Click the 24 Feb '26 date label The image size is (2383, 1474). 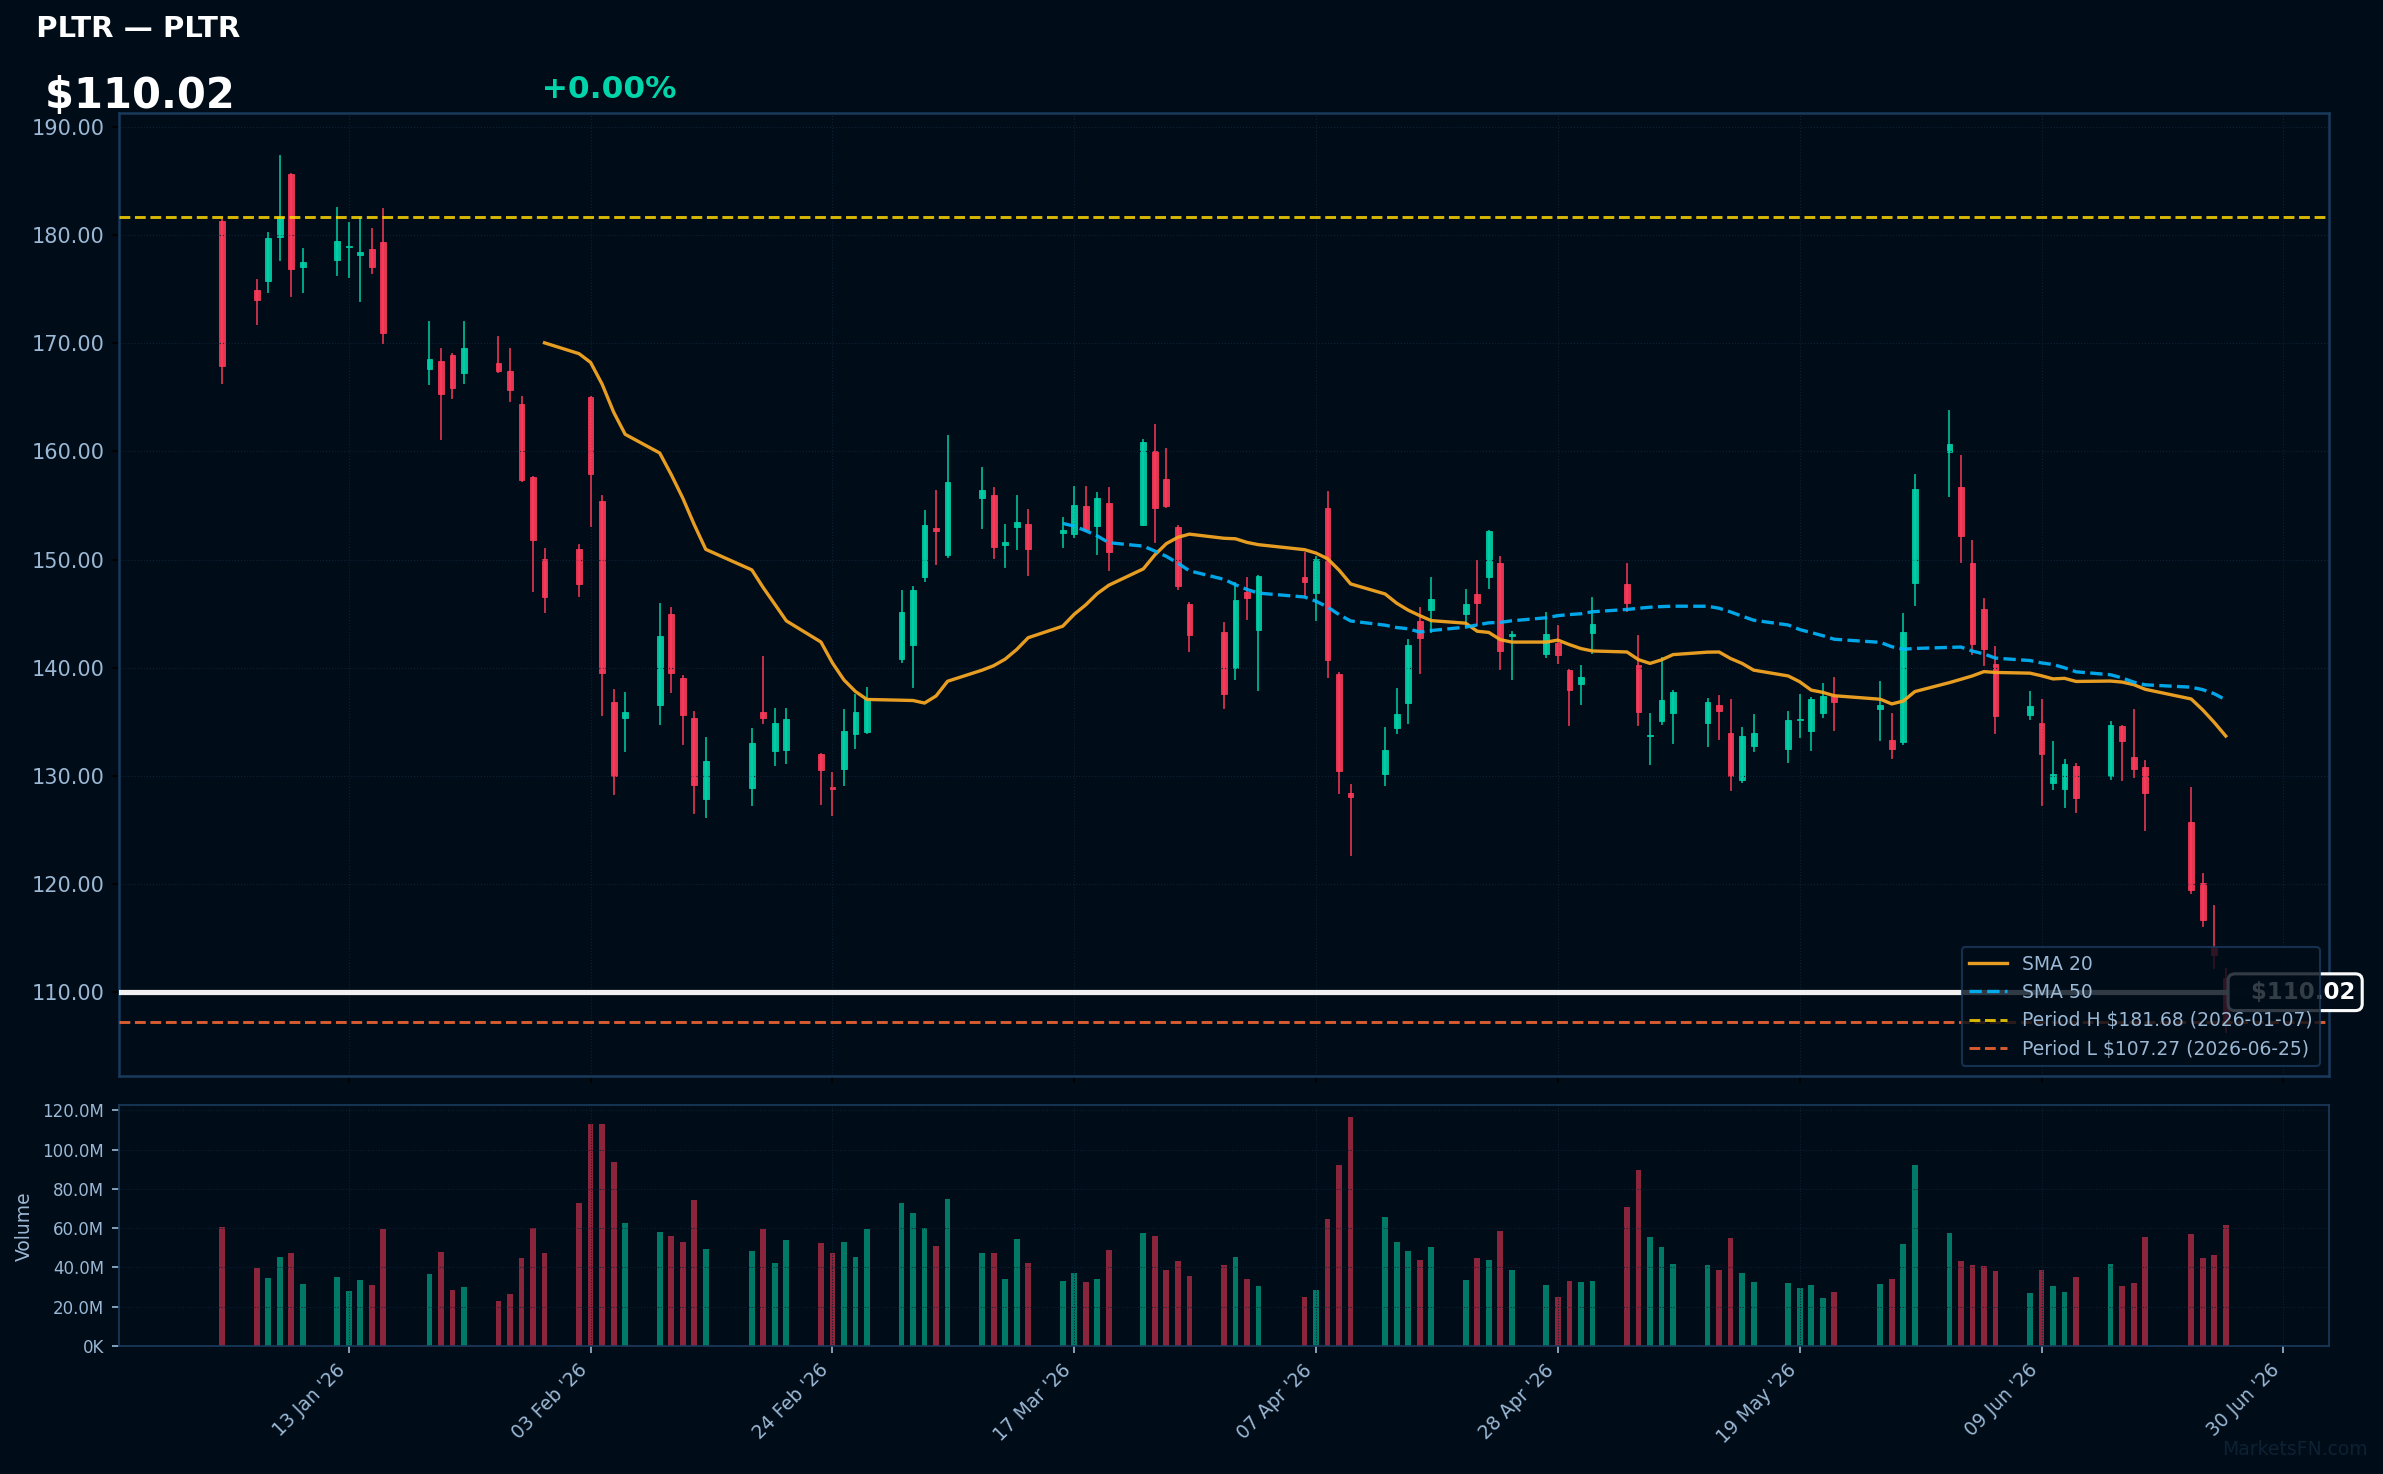pos(790,1400)
